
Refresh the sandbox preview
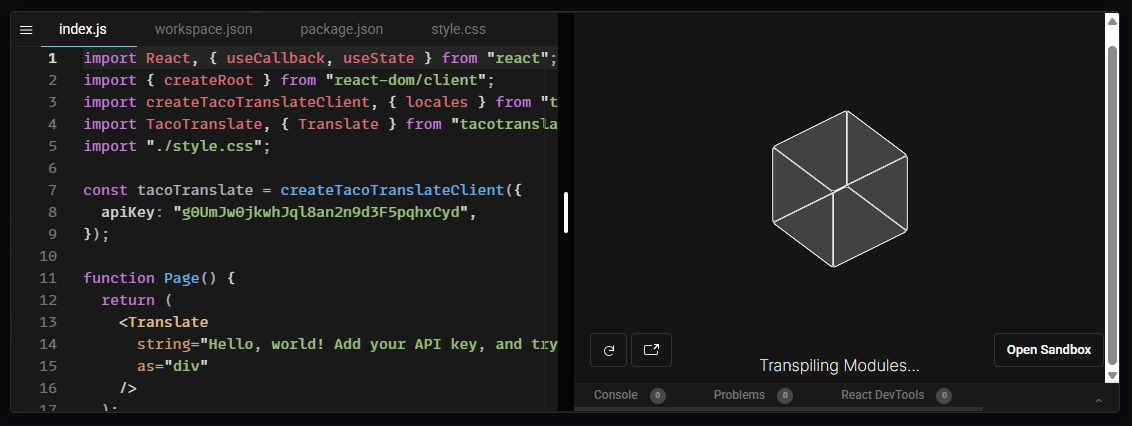click(609, 350)
